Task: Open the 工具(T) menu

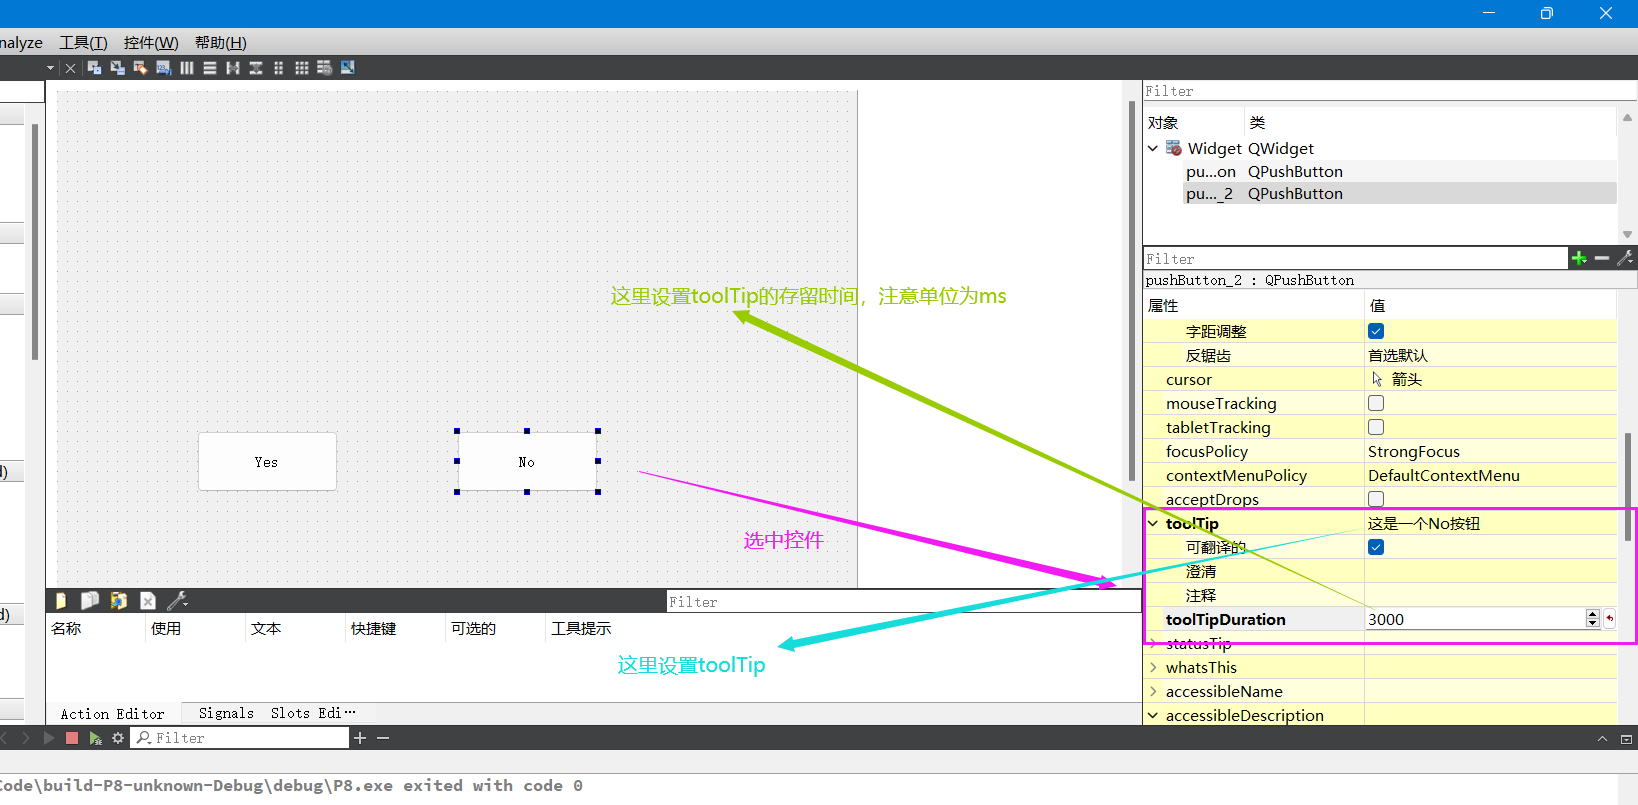Action: (83, 42)
